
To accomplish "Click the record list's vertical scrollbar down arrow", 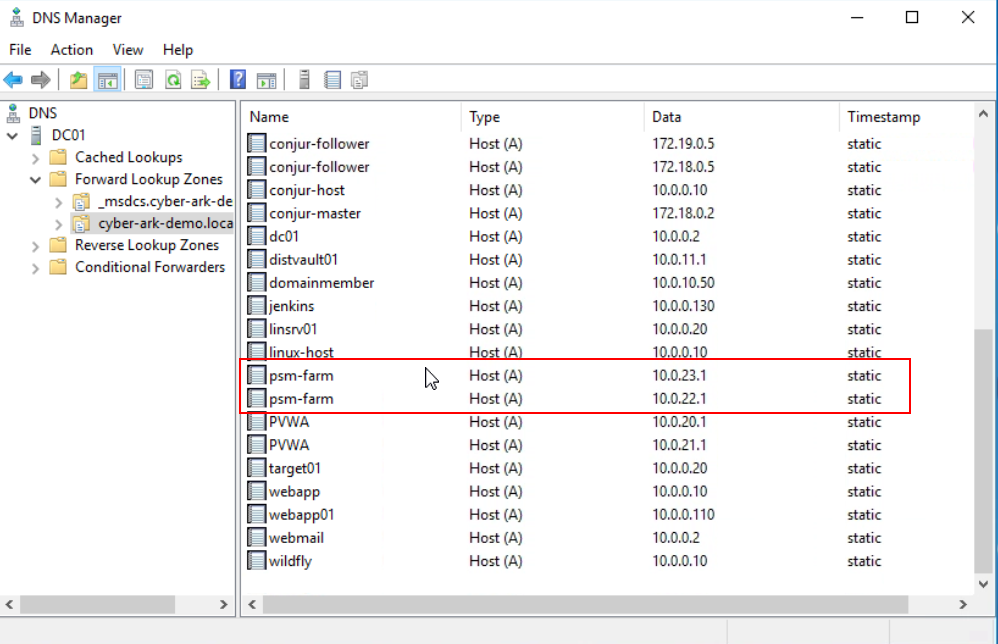I will click(983, 584).
